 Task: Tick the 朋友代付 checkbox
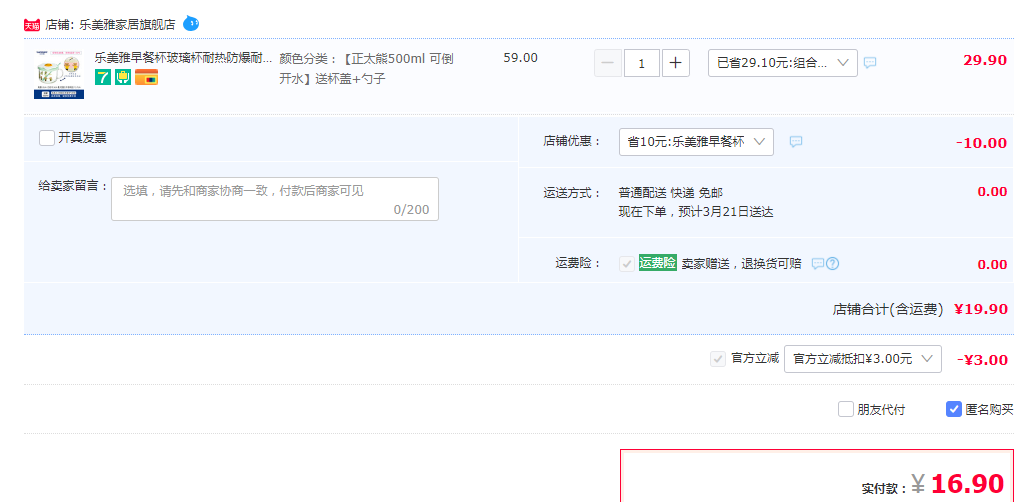(x=845, y=410)
